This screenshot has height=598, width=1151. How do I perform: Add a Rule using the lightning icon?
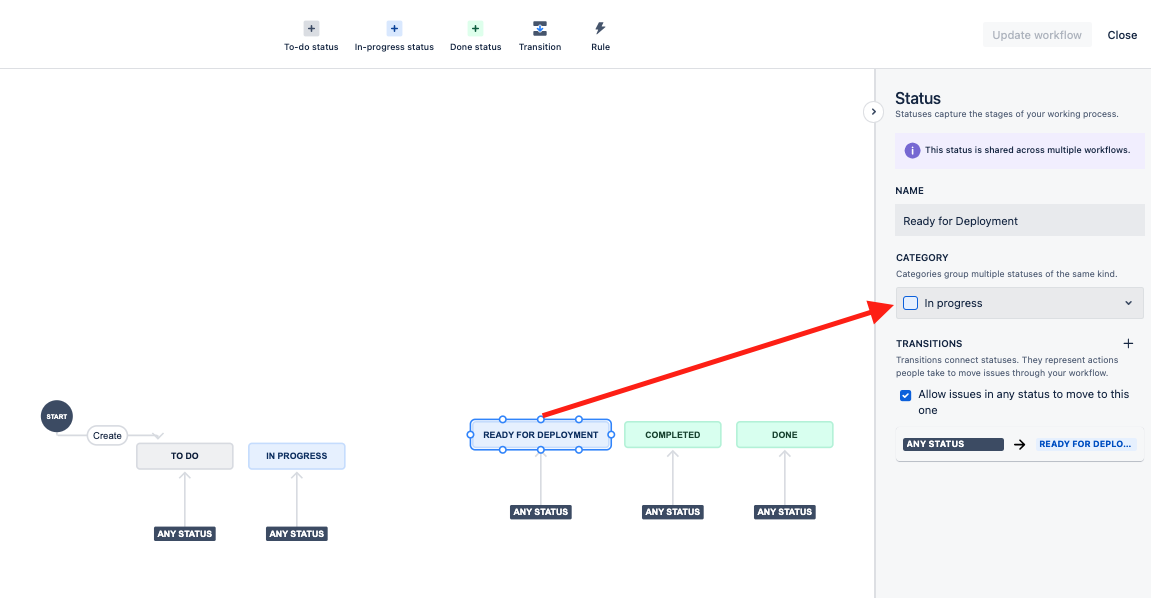[600, 29]
